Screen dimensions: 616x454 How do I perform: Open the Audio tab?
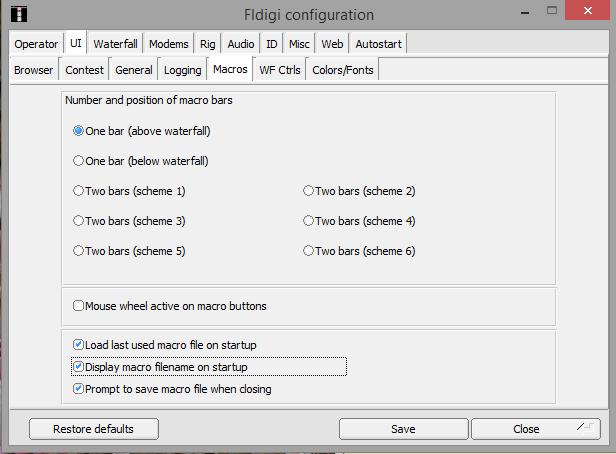click(241, 44)
